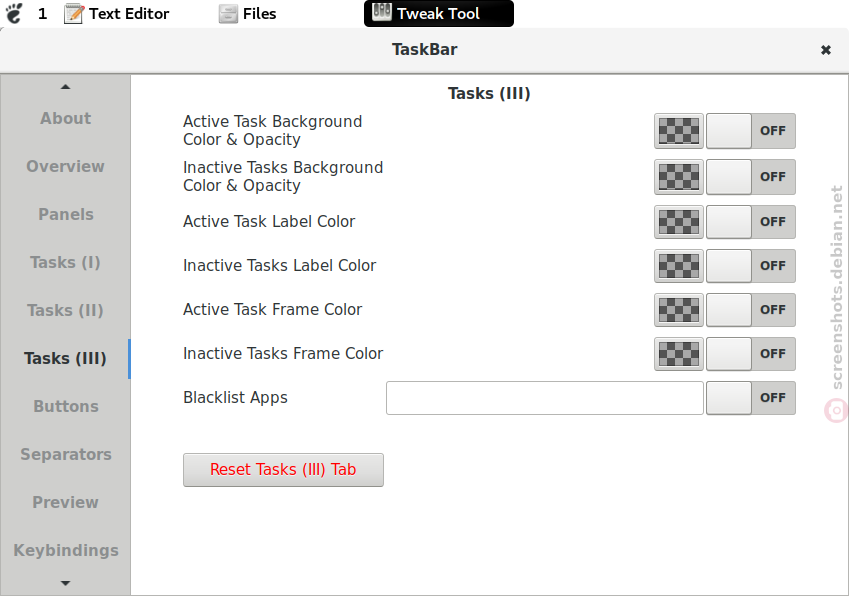Turn on Blacklist Apps switch
Viewport: 849px width, 596px height.
coord(750,398)
